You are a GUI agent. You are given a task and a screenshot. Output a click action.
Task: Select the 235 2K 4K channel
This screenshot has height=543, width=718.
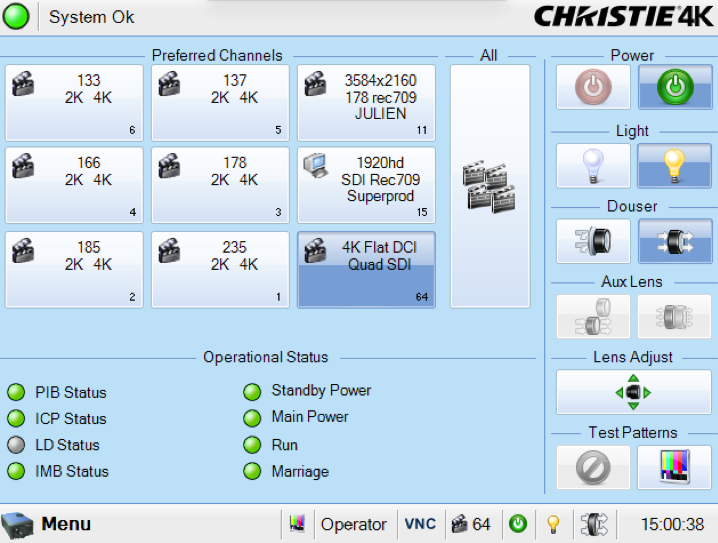point(220,268)
